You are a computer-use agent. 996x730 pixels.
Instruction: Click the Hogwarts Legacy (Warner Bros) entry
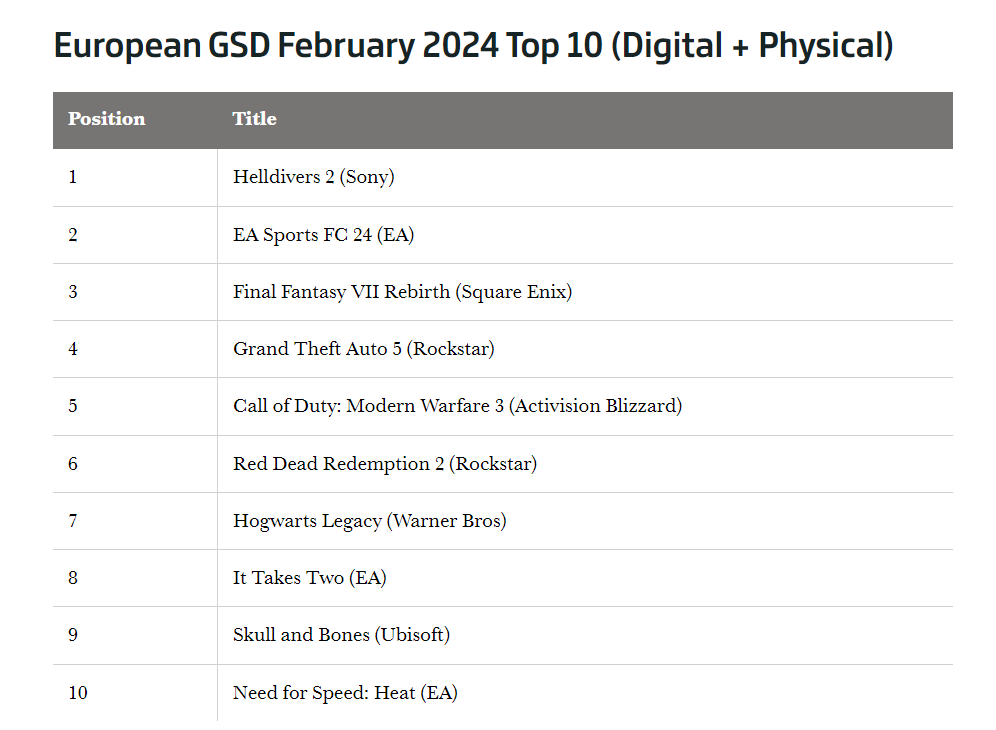pyautogui.click(x=369, y=521)
